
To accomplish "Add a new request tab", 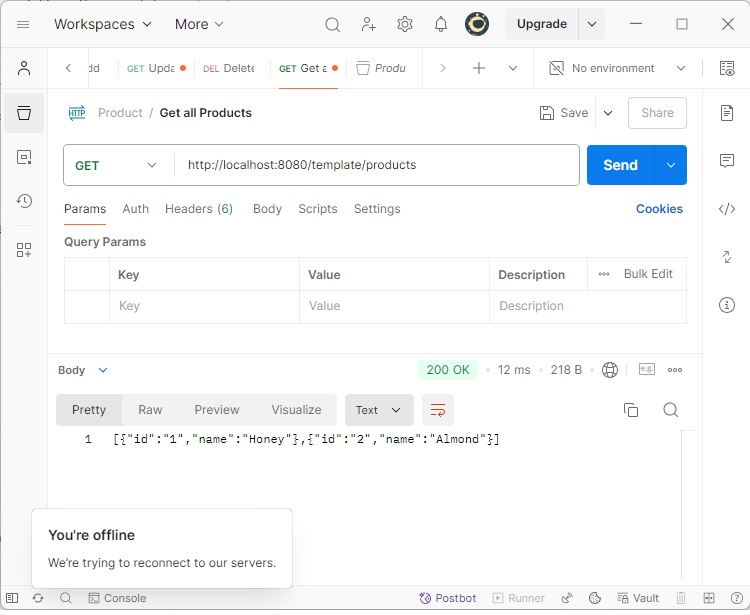I will (479, 68).
